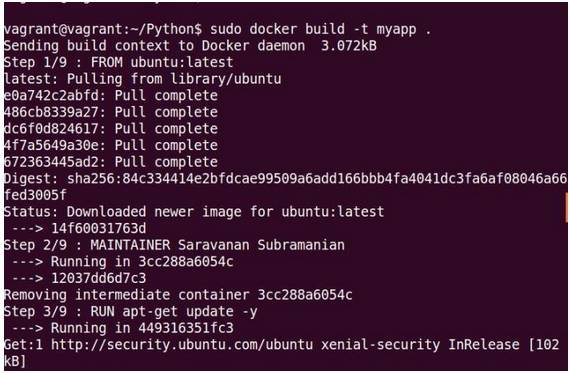Click 'Step 1/9 : FROM ubuntu:latest' line

click(119, 62)
